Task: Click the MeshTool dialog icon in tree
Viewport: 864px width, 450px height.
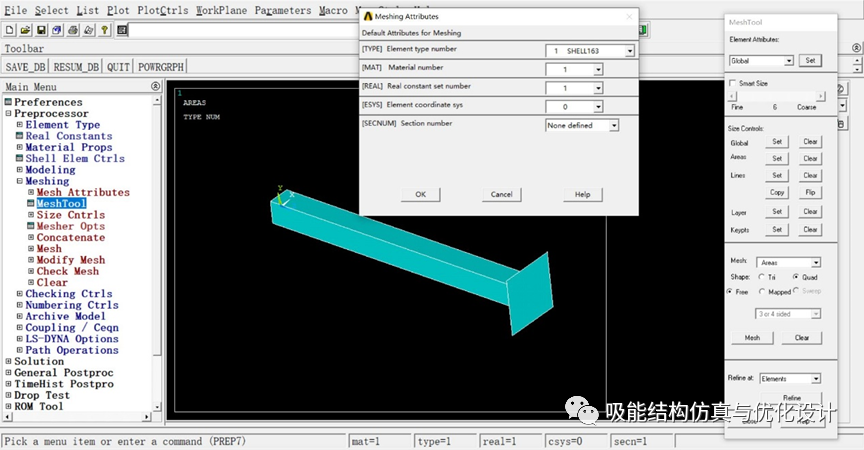Action: click(31, 203)
